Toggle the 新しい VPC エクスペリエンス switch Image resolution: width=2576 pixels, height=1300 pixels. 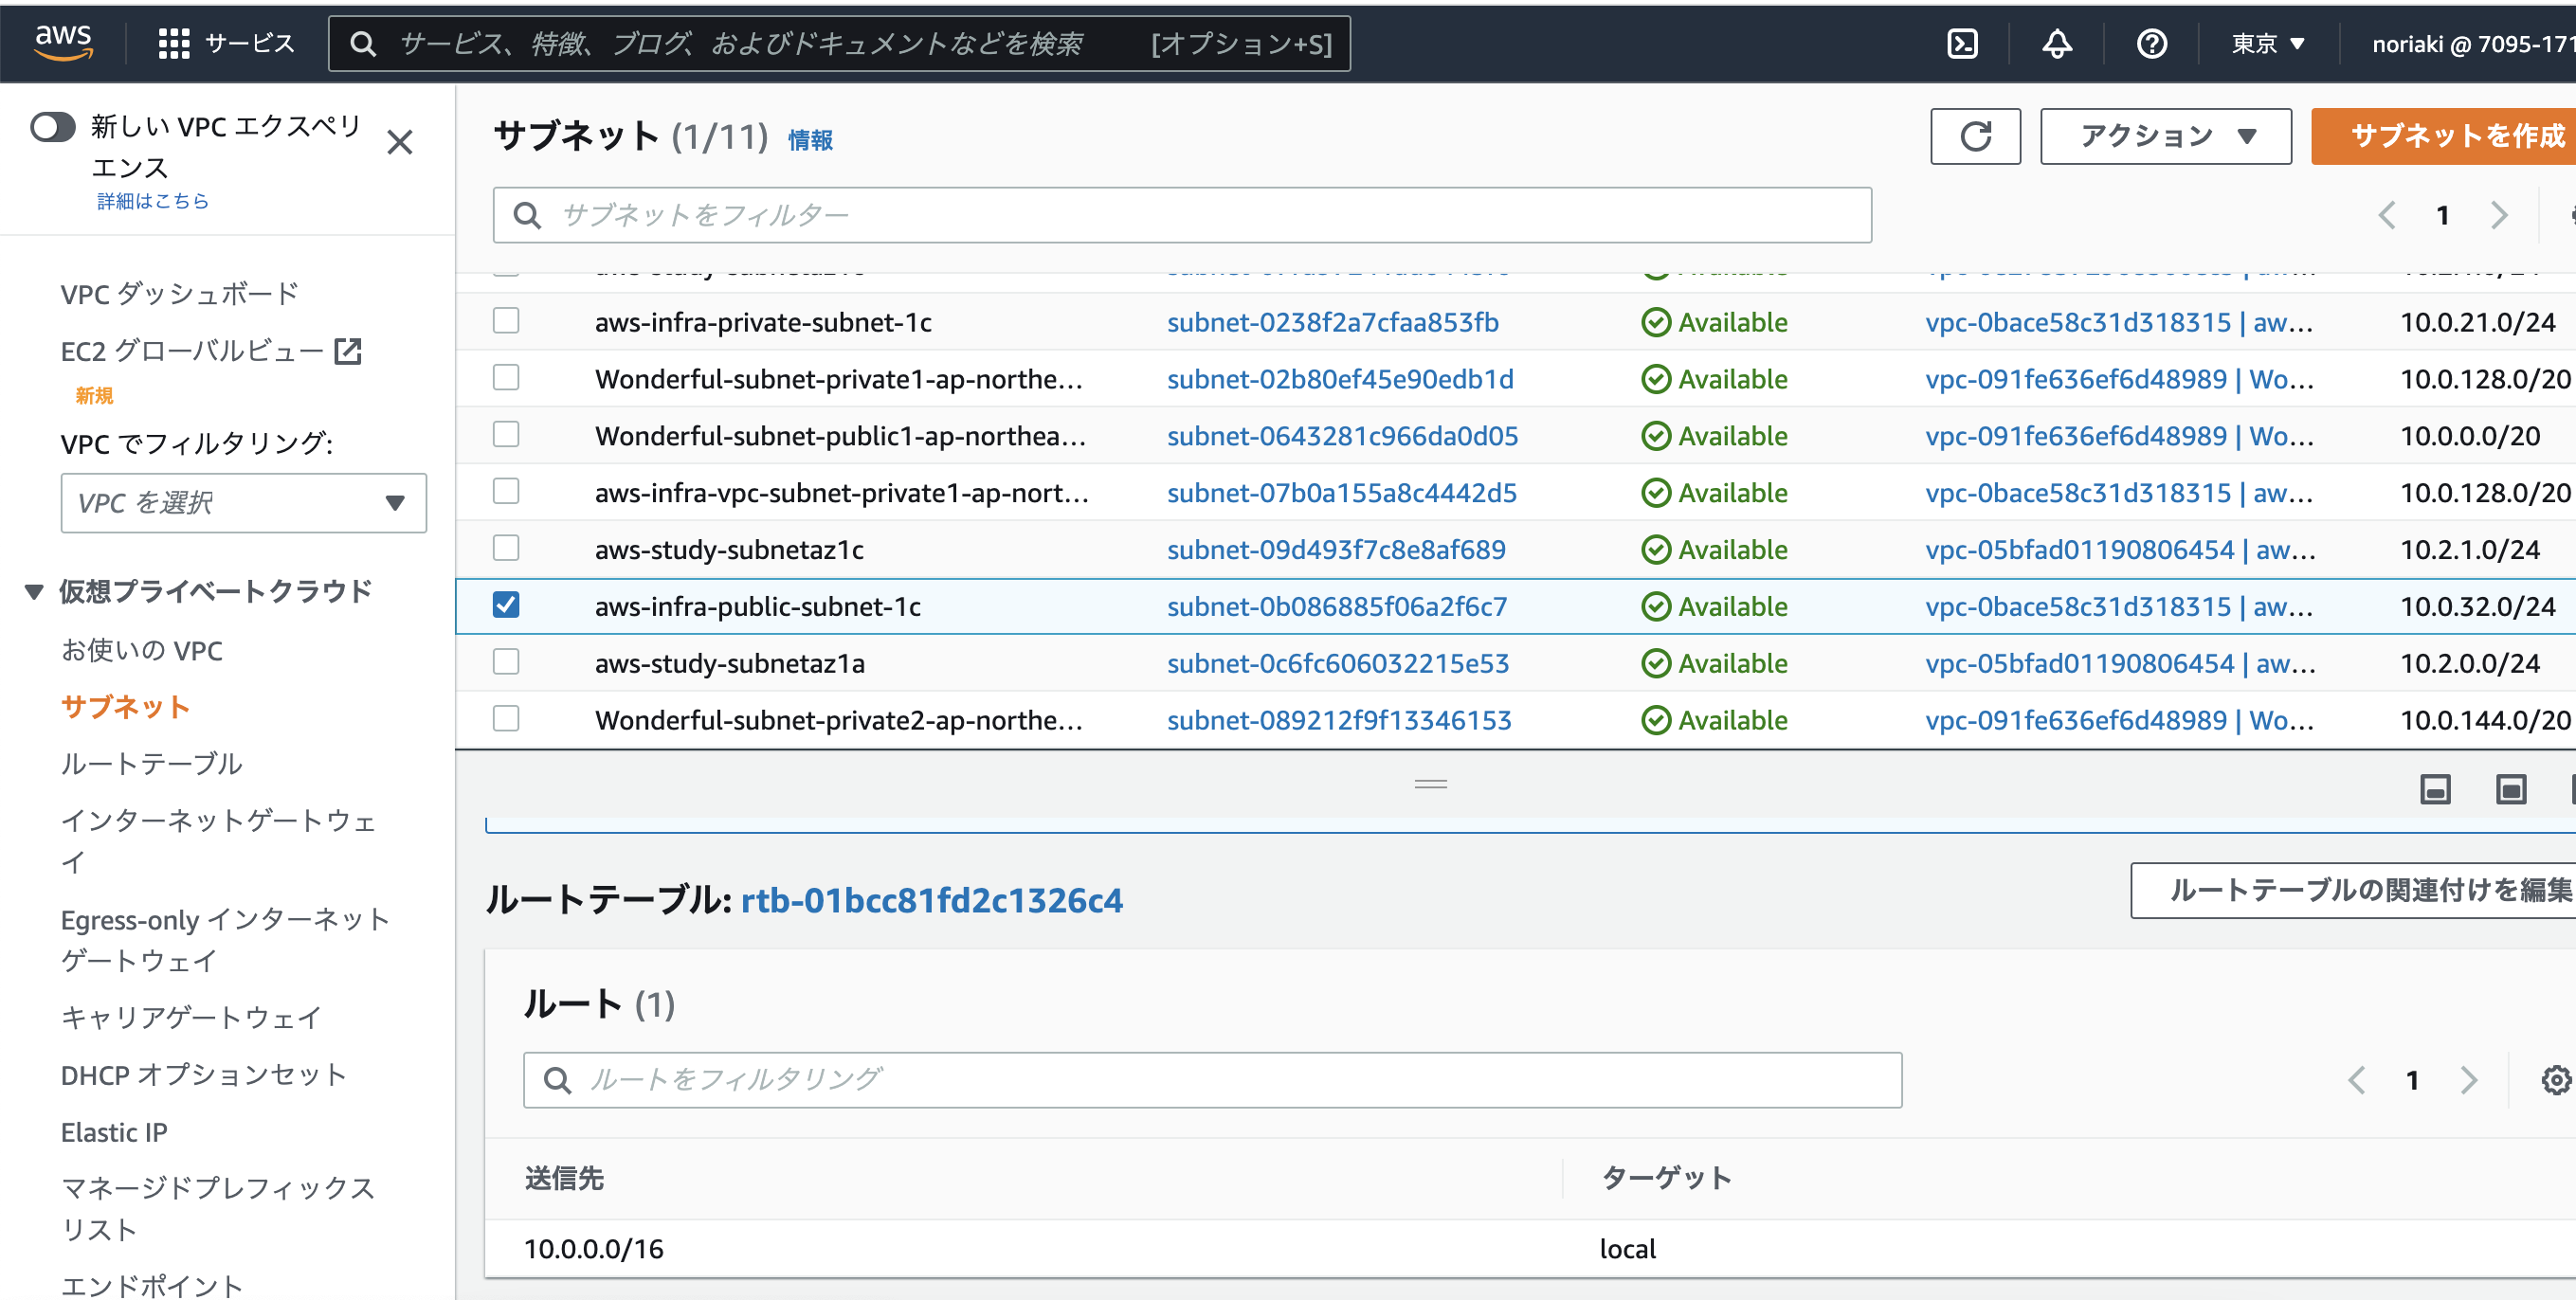tap(53, 128)
